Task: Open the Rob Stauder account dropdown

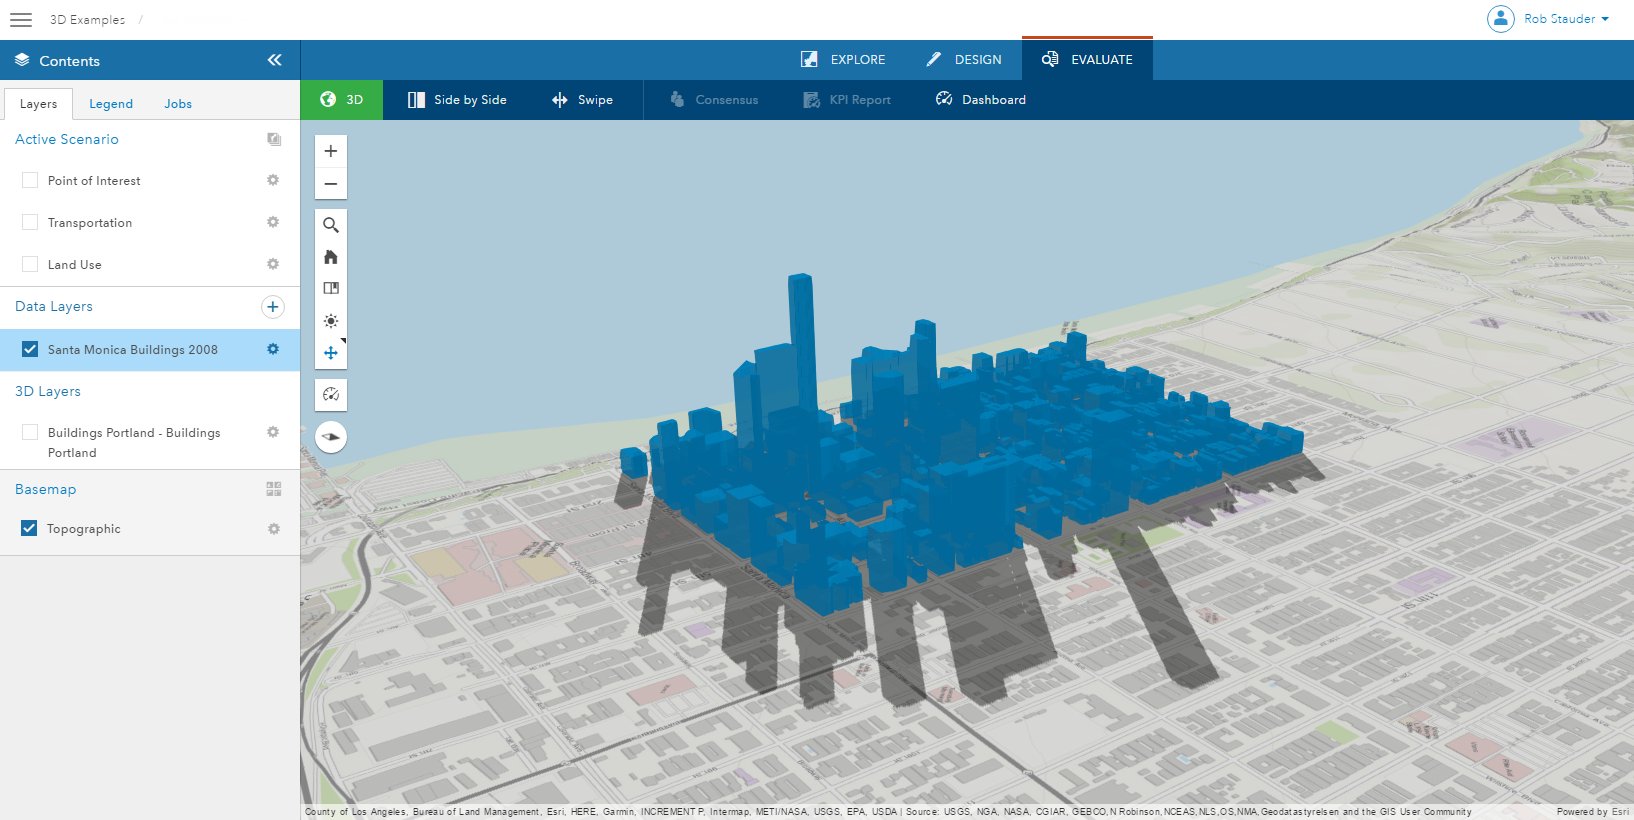Action: 1566,19
